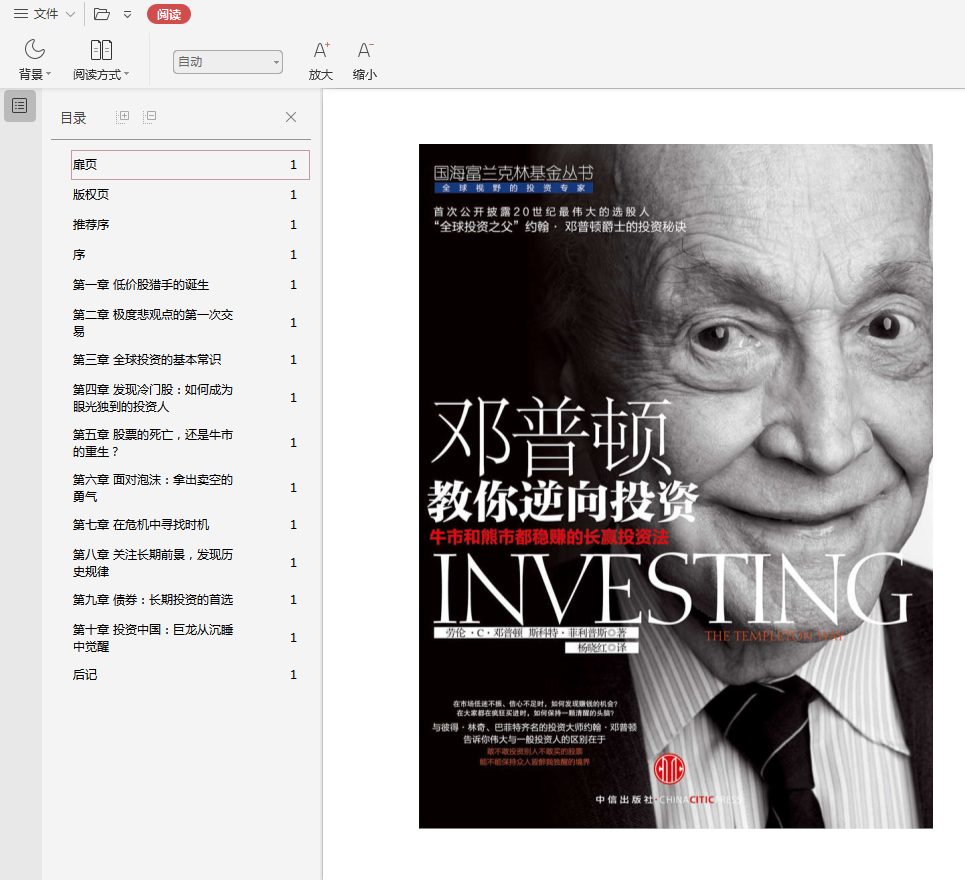
Task: Expand all outline entries icon
Action: pyautogui.click(x=122, y=117)
